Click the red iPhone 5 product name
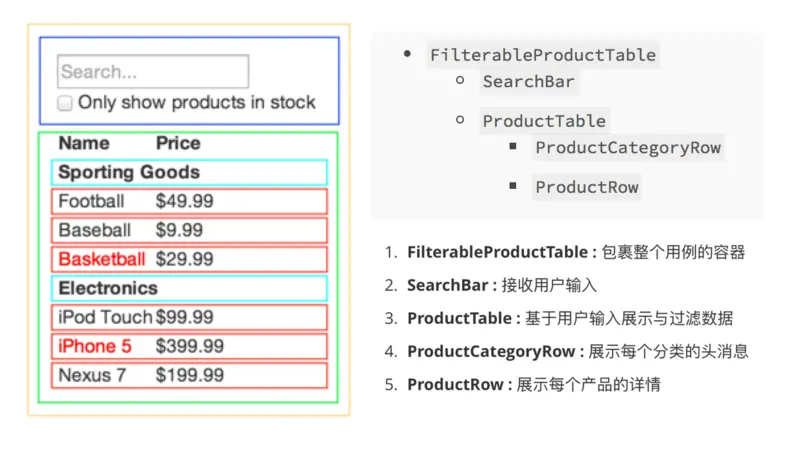This screenshot has width=800, height=461. [95, 346]
